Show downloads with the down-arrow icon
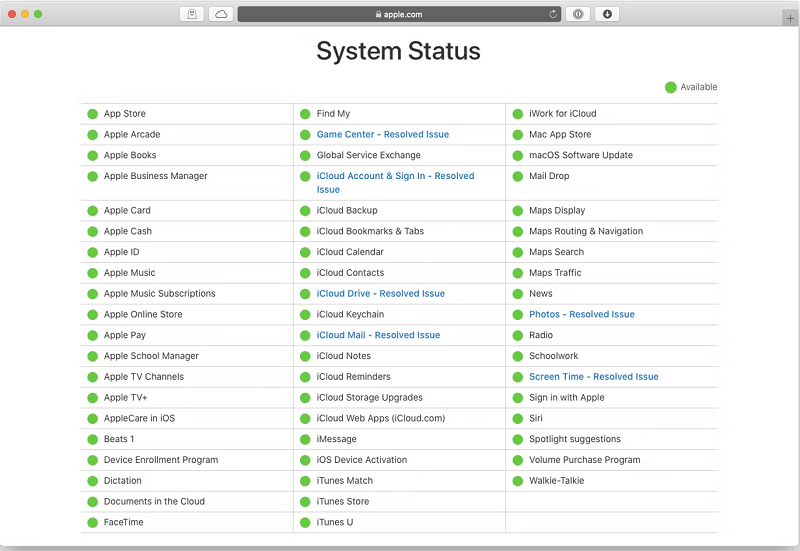This screenshot has width=800, height=551. 607,14
